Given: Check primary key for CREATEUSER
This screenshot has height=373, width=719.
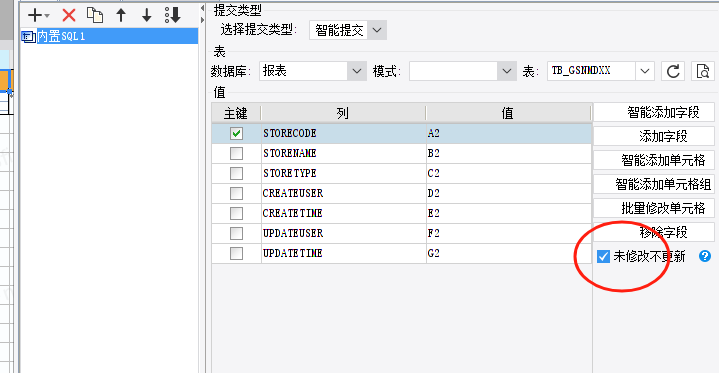Looking at the screenshot, I should click(236, 193).
